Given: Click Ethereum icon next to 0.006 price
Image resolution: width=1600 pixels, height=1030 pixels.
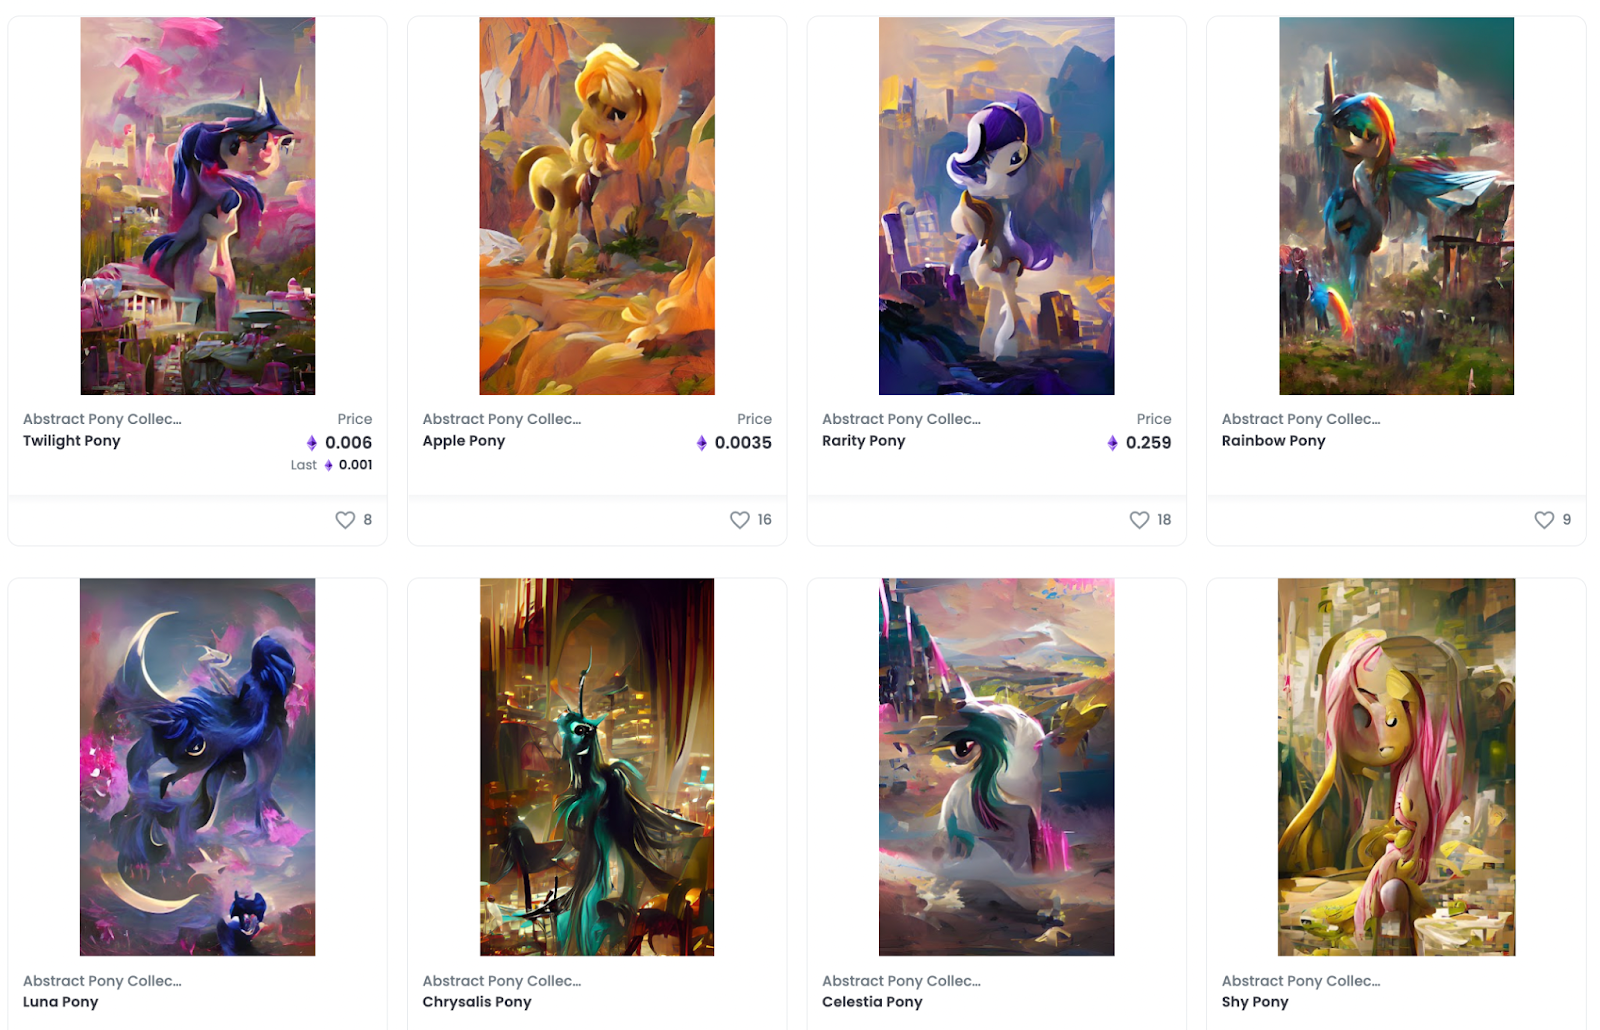Looking at the screenshot, I should 312,443.
